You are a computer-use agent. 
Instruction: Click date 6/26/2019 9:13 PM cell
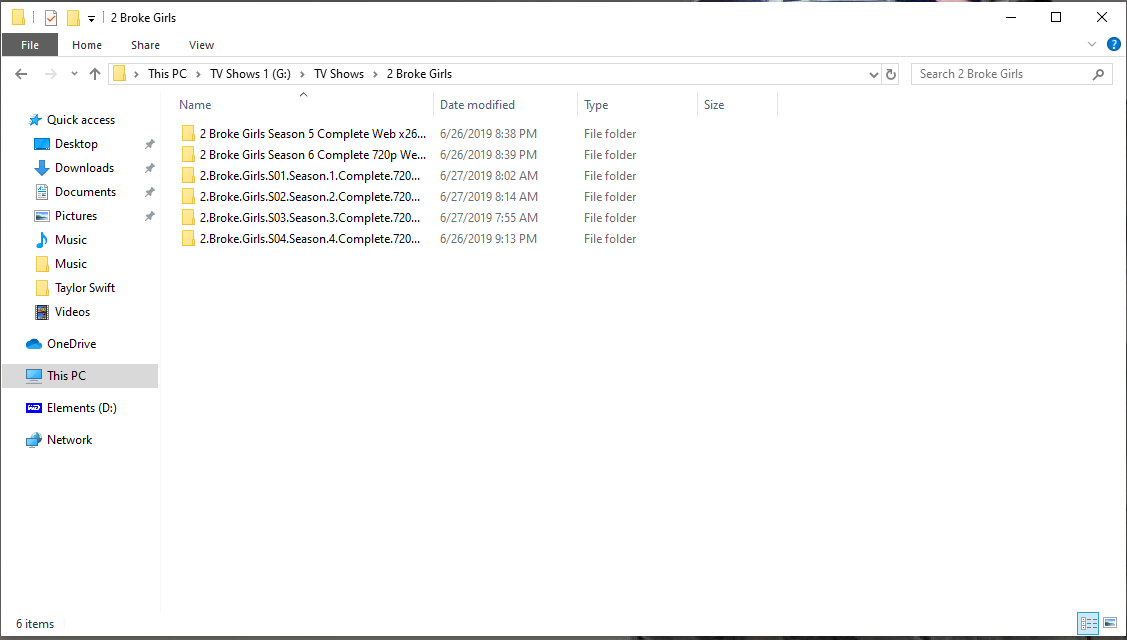(x=488, y=239)
